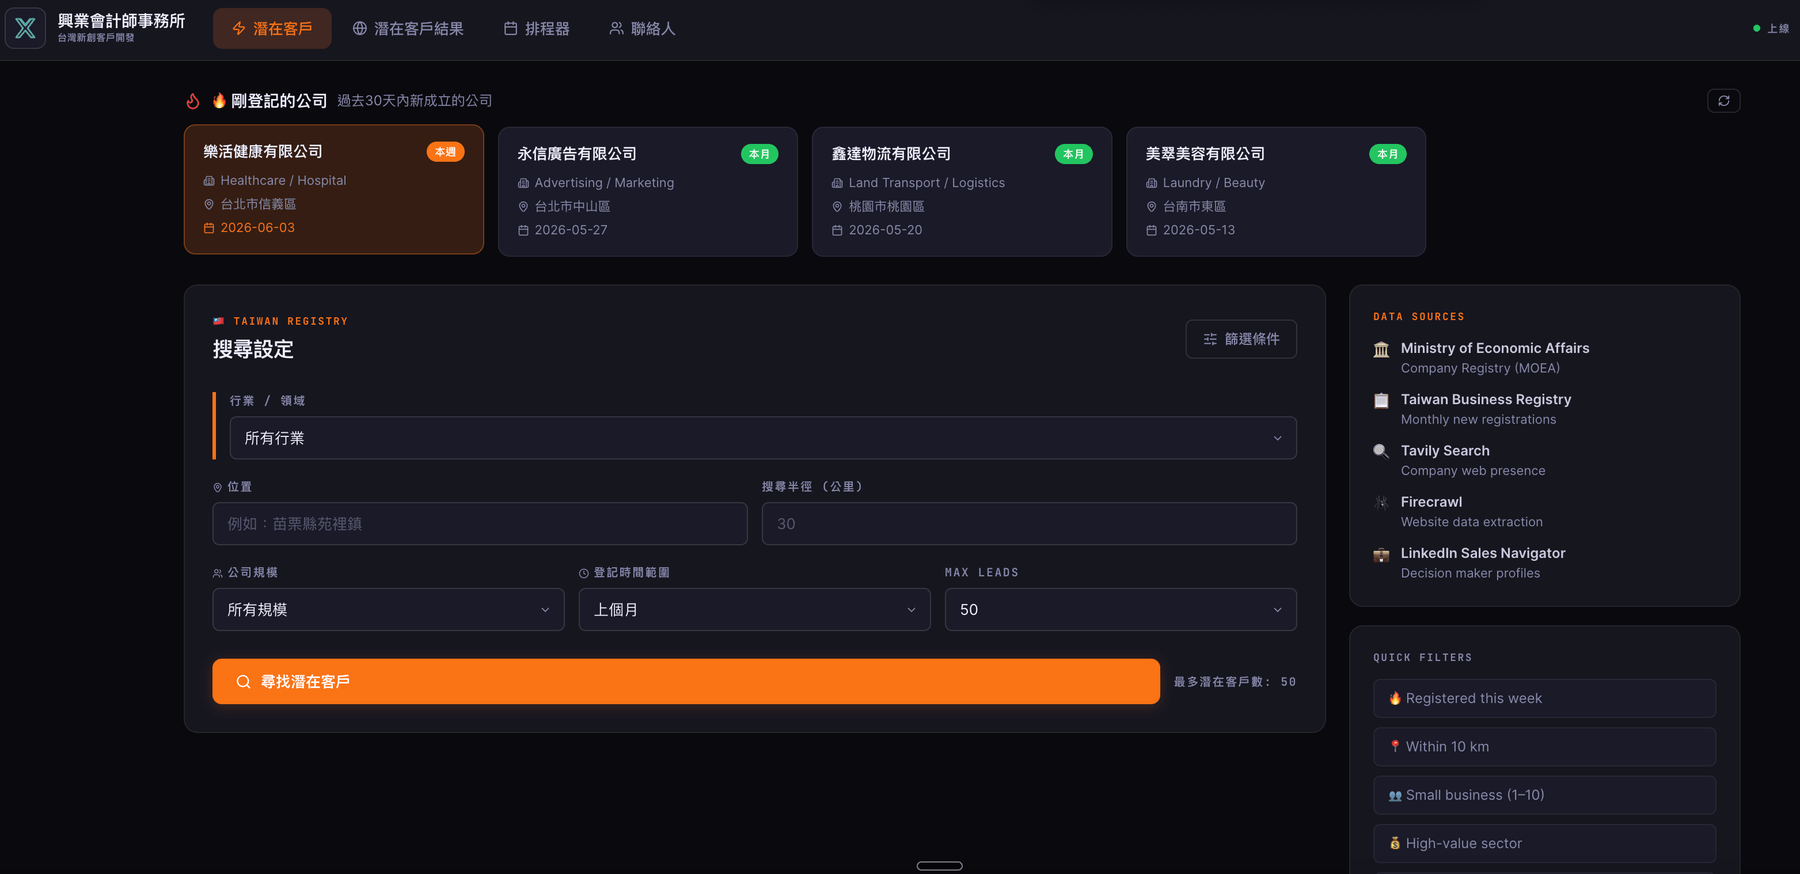Apply Small business (1–10) quick filter
The height and width of the screenshot is (874, 1800).
coord(1545,795)
